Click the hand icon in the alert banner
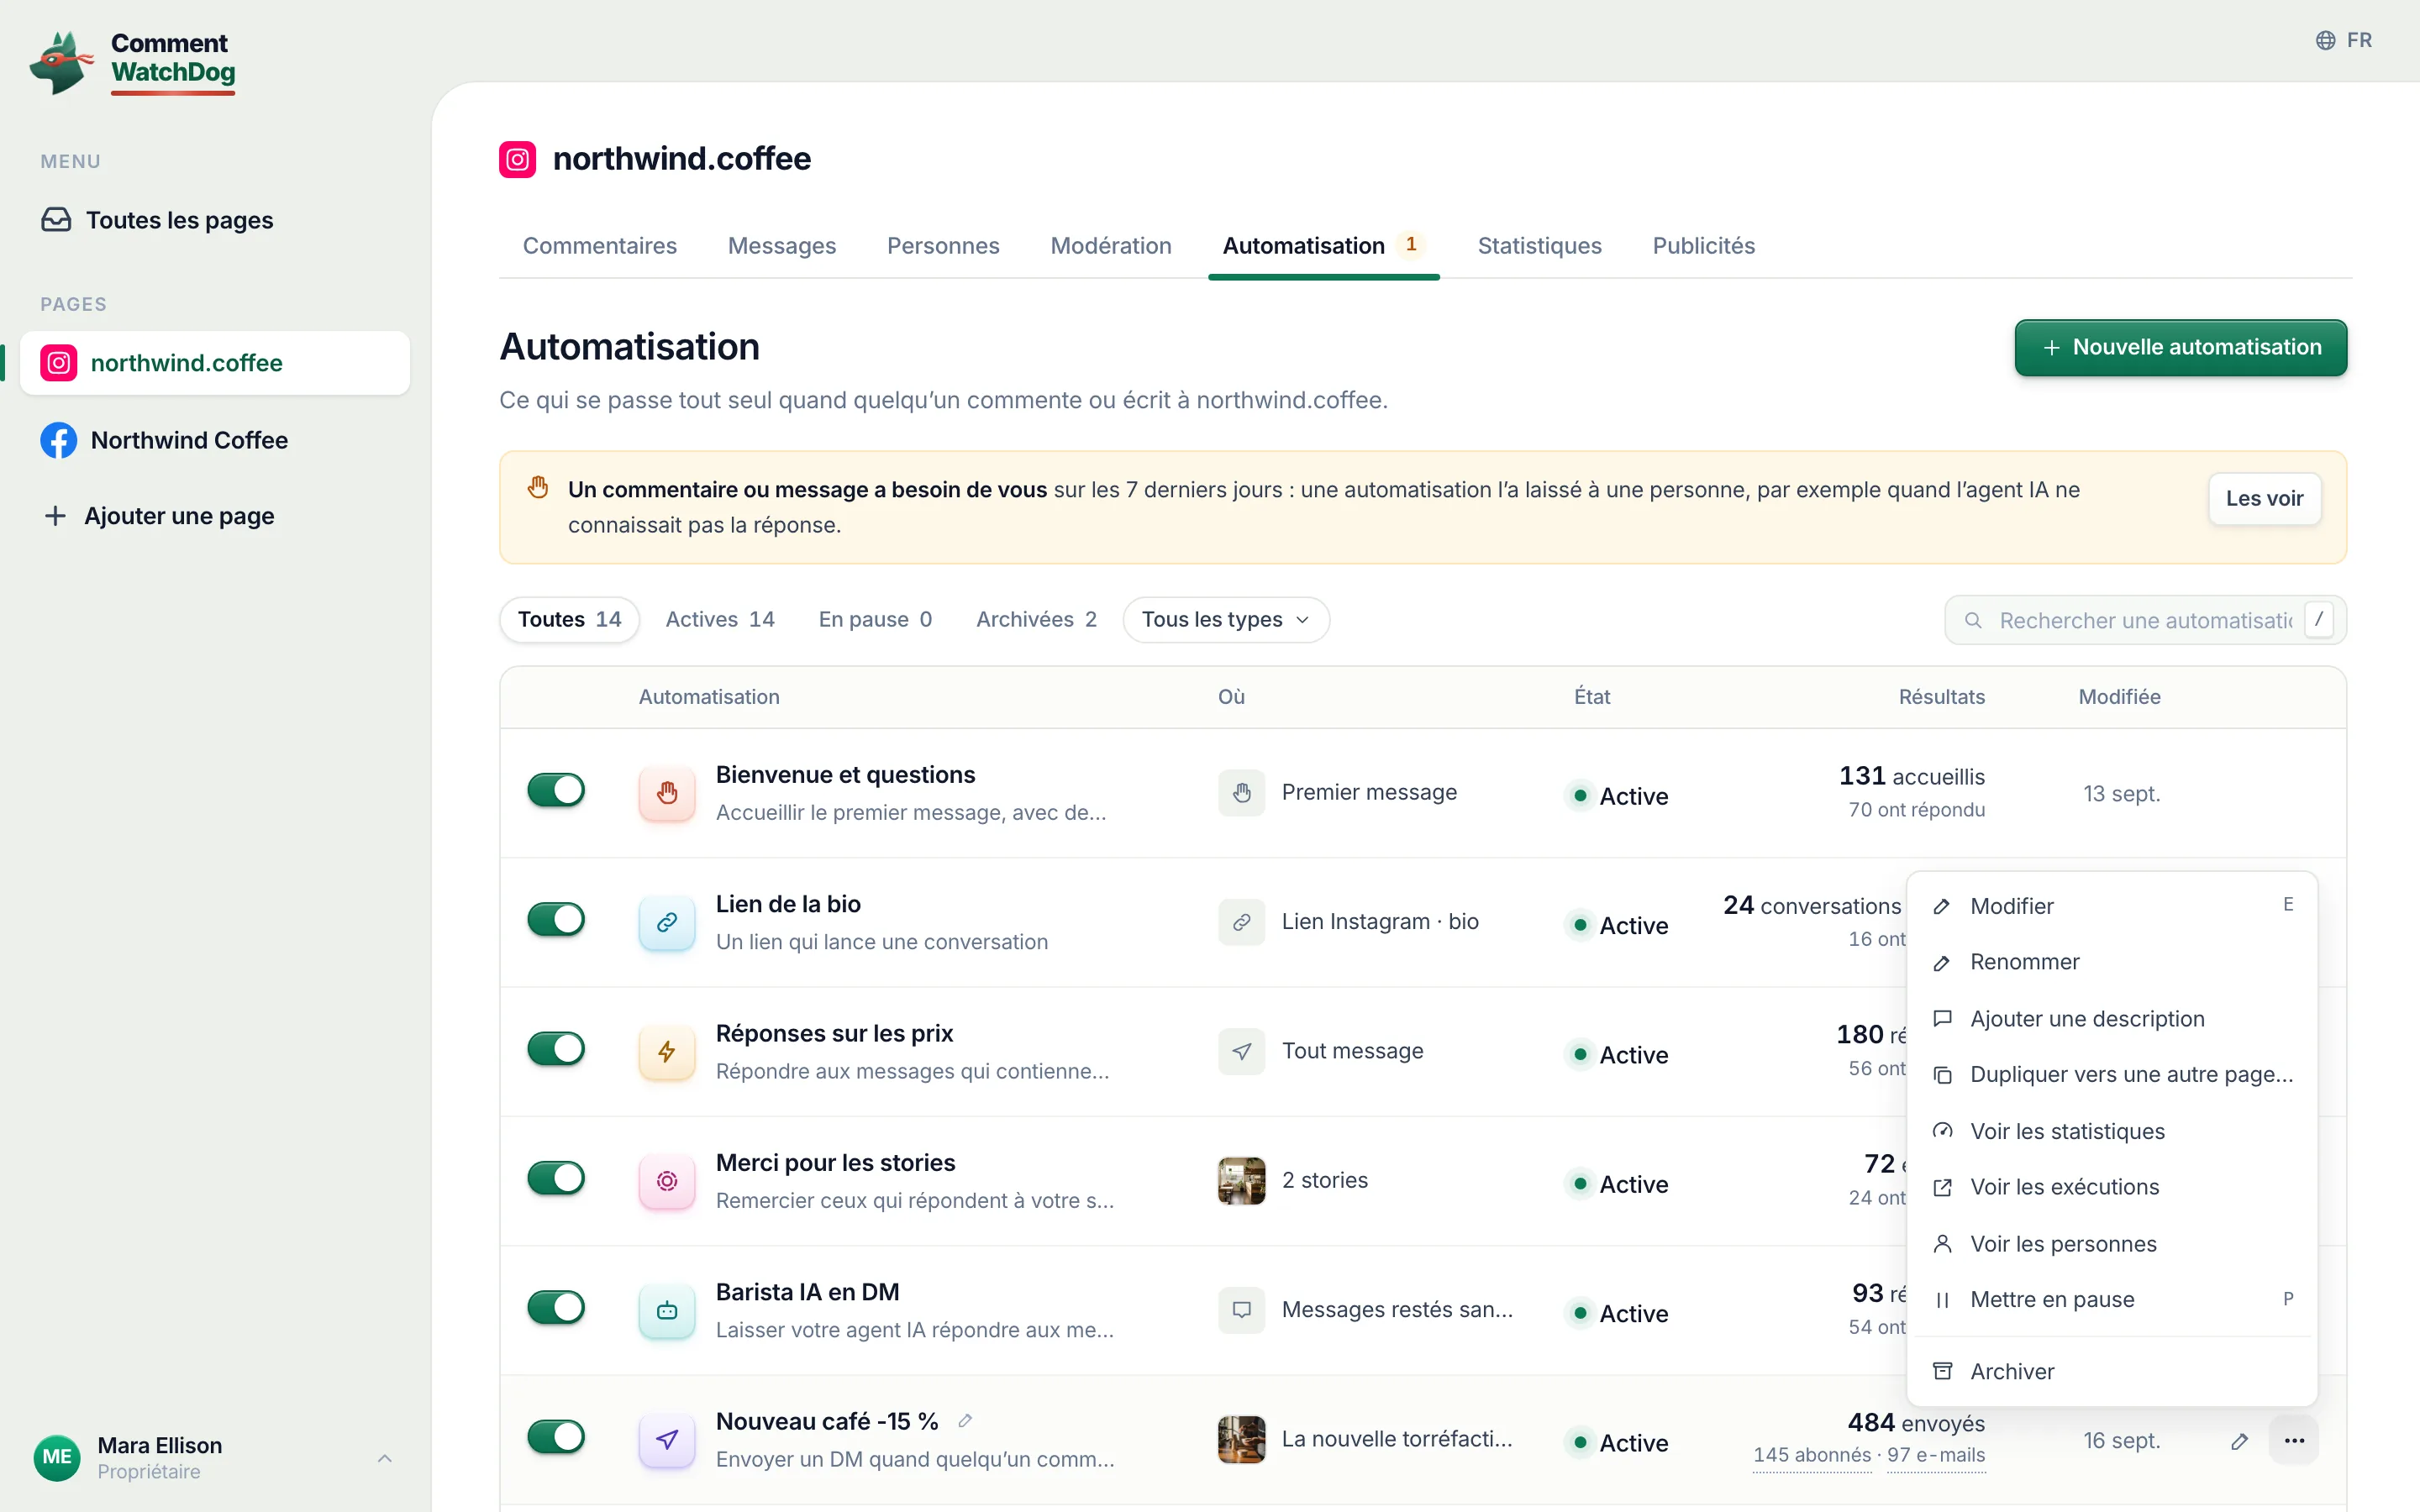The image size is (2420, 1512). [538, 488]
